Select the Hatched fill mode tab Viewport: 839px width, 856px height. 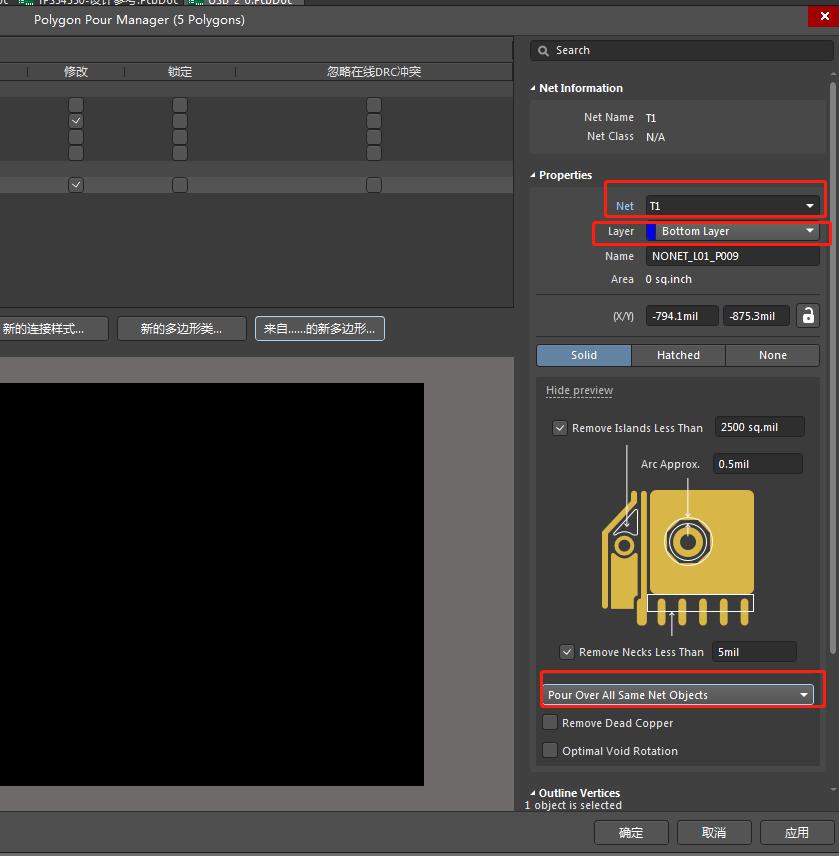pos(678,355)
